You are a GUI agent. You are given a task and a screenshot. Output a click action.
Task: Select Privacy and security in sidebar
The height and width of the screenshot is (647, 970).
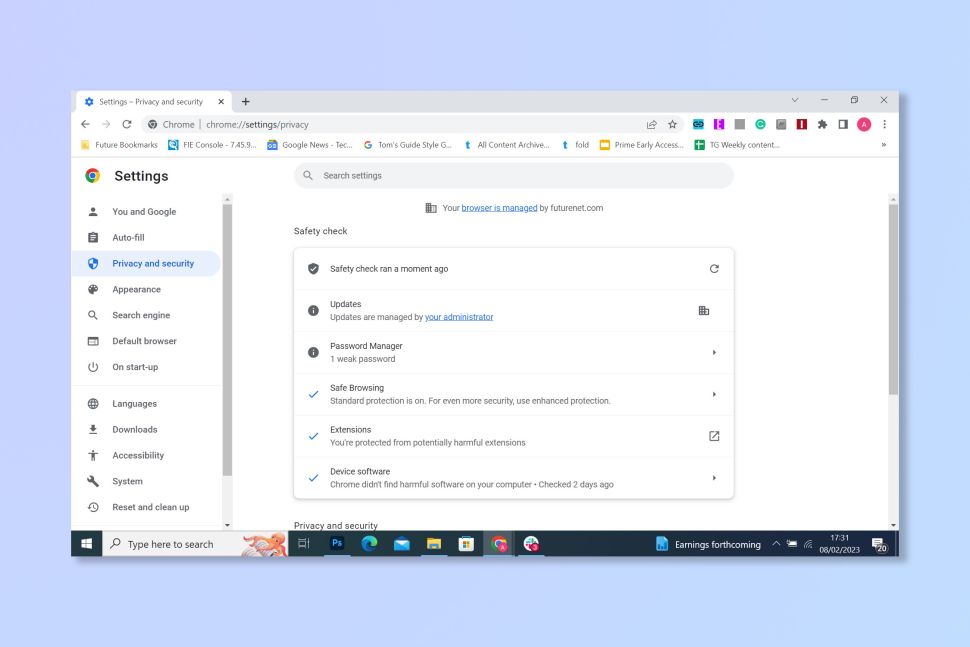click(147, 264)
